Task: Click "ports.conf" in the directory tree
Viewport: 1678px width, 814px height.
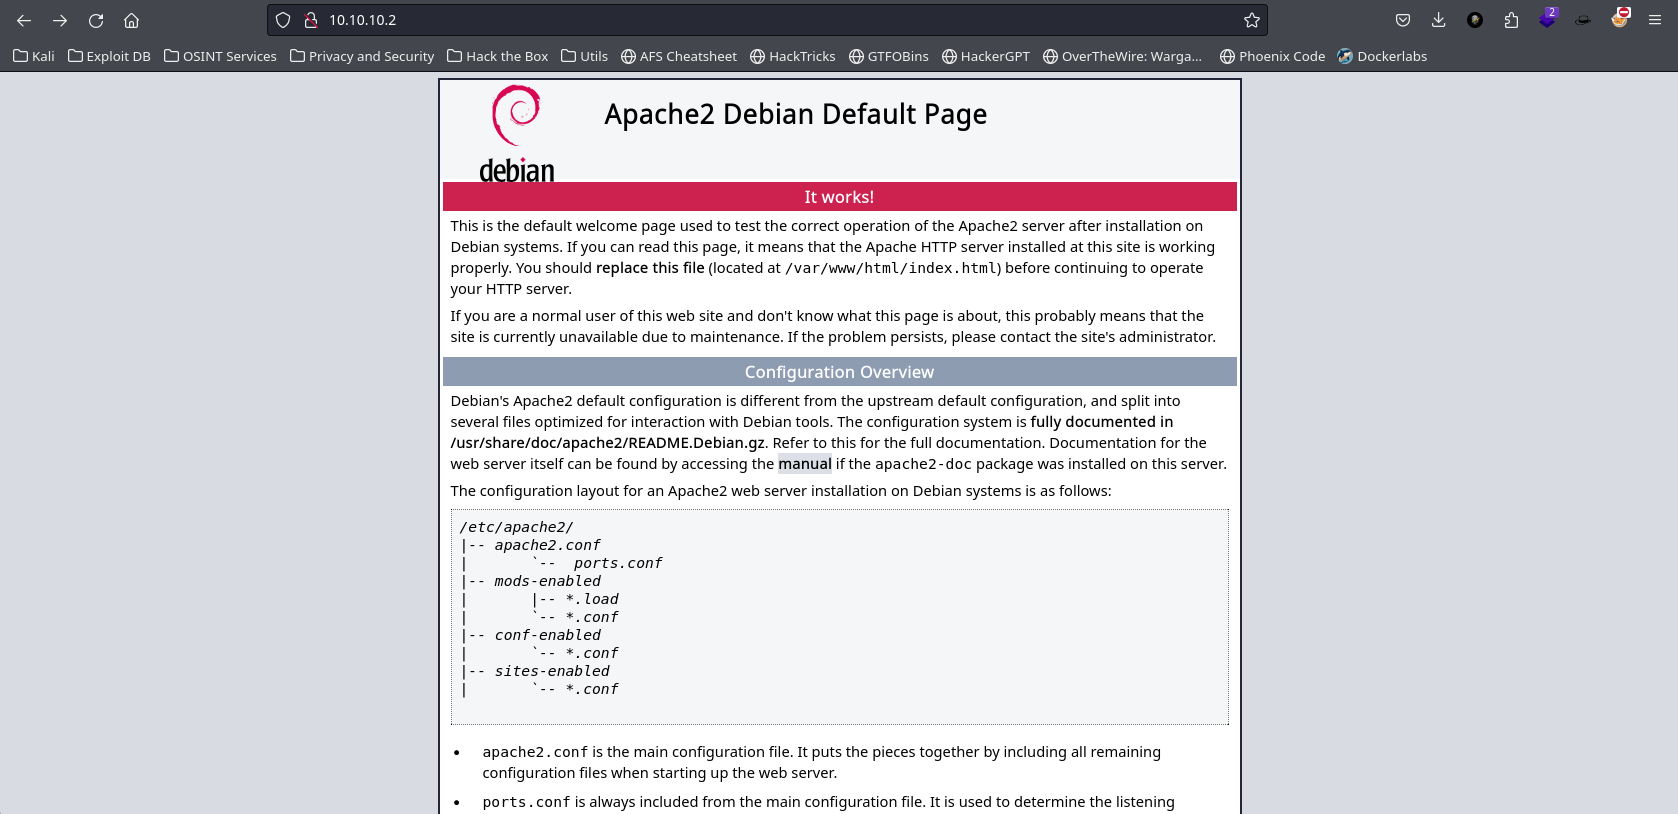Action: pos(618,563)
